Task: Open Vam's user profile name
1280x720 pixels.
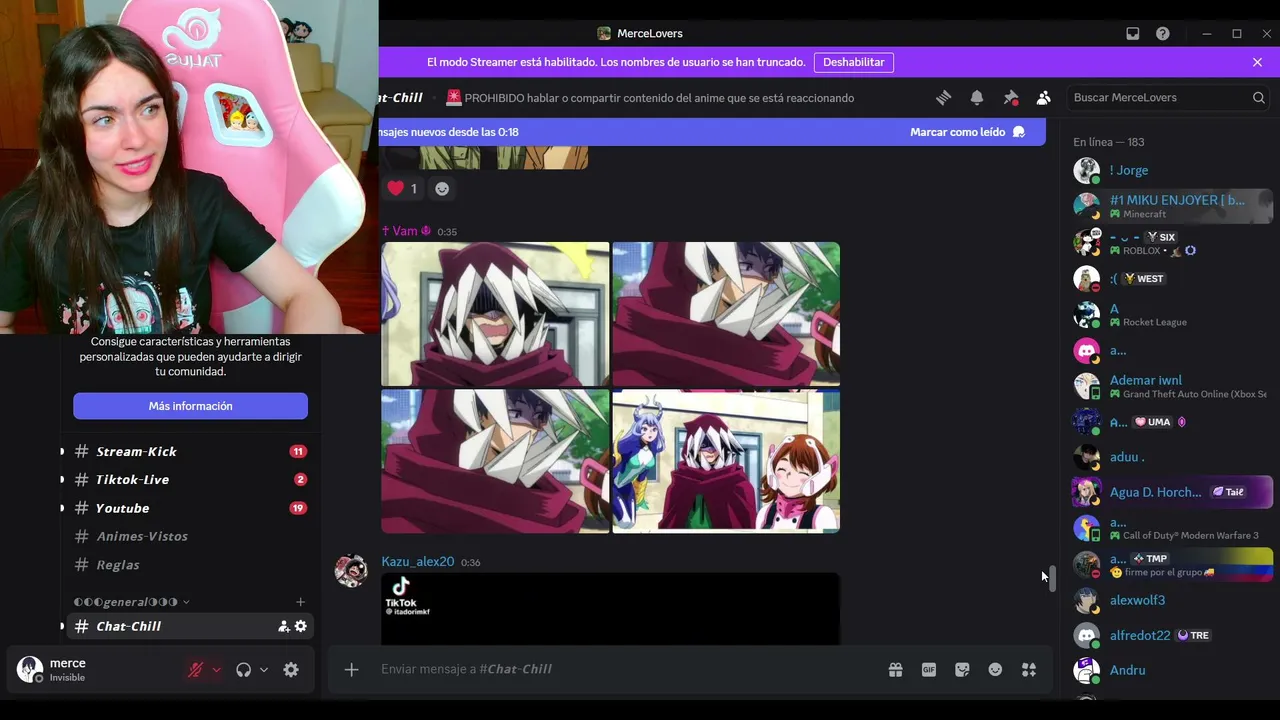Action: tap(405, 231)
